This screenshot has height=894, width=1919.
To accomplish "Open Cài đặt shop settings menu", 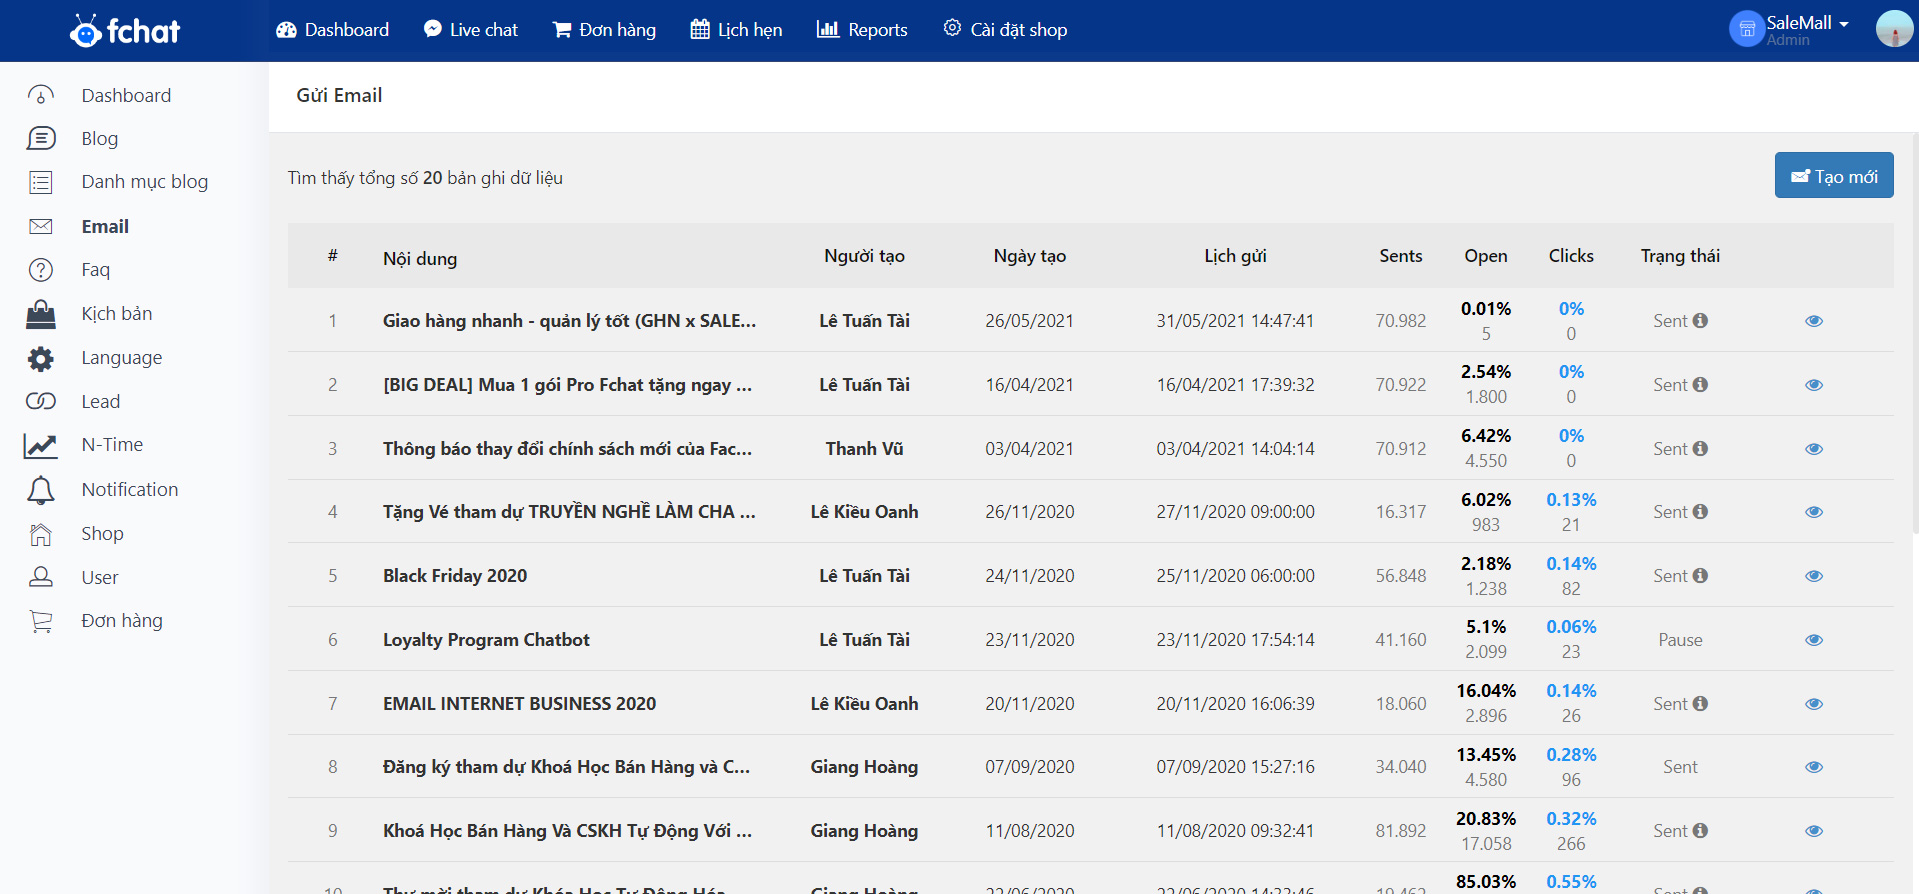I will [x=1005, y=30].
